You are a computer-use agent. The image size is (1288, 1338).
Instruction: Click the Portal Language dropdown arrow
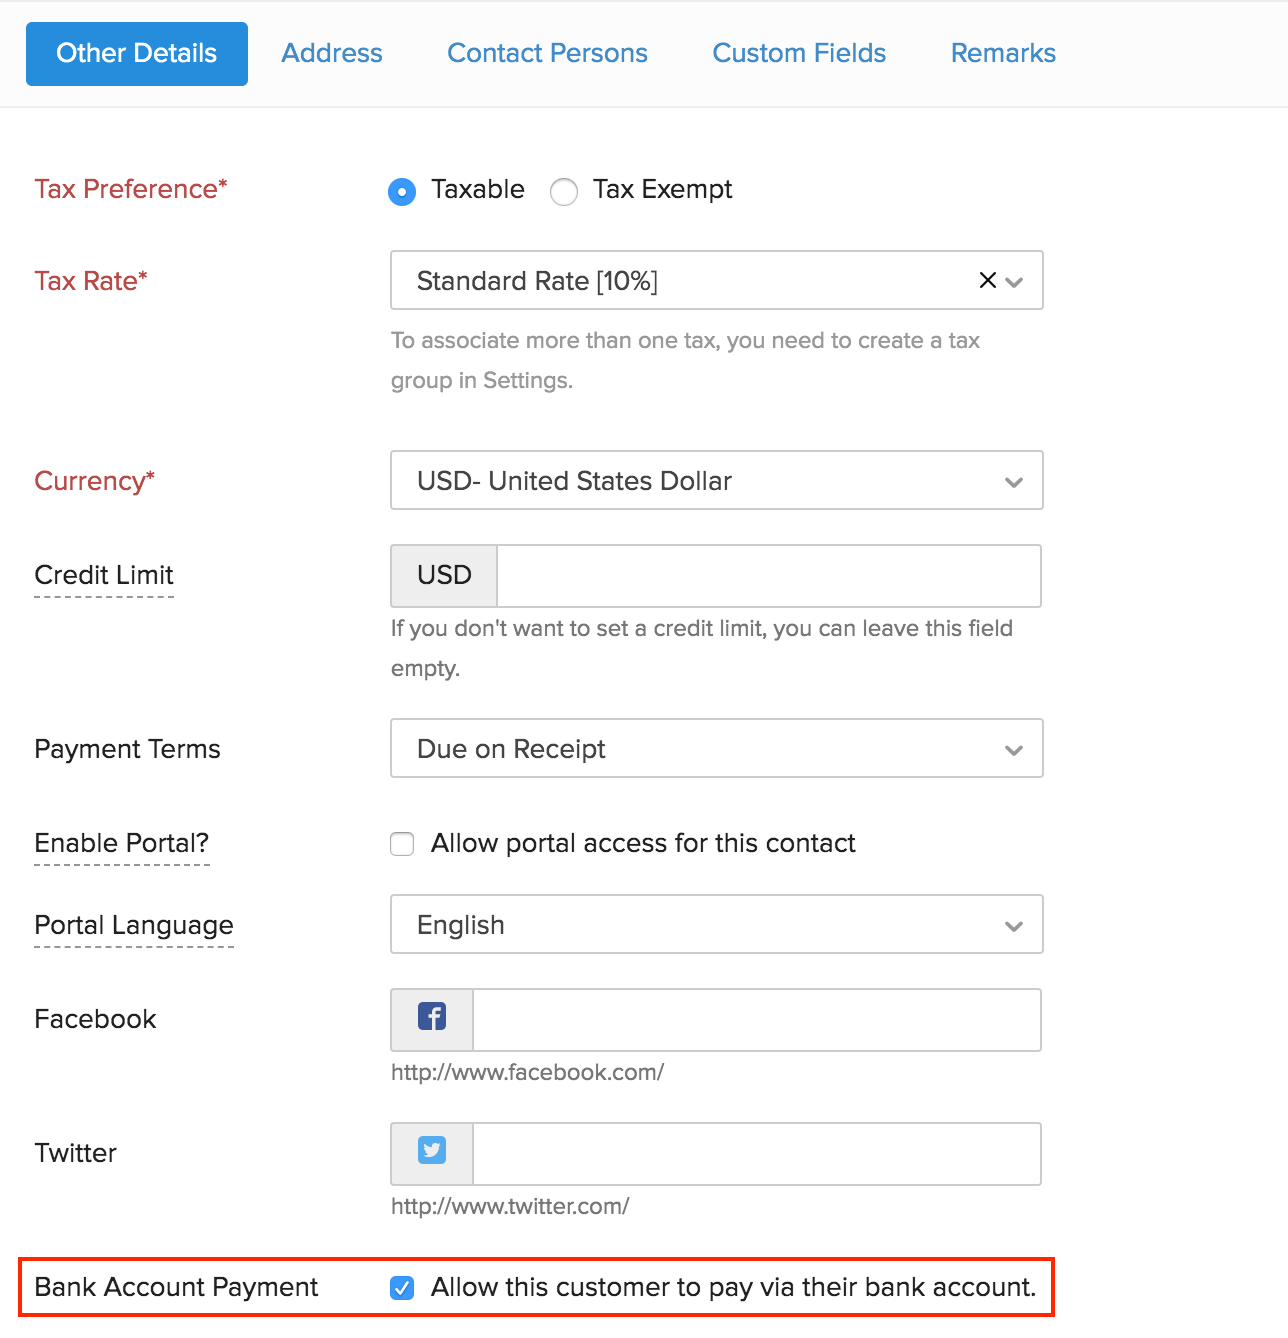tap(1014, 925)
